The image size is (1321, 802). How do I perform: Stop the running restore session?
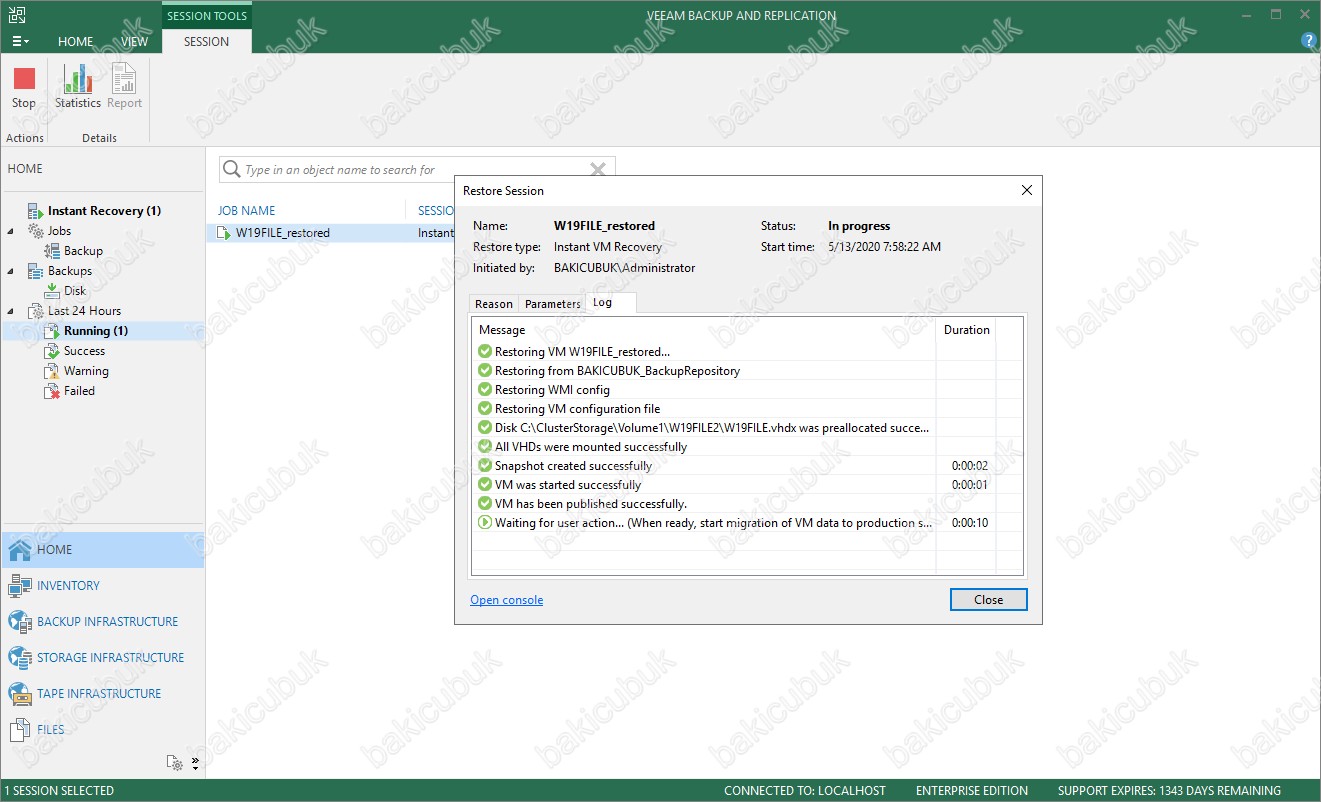24,87
